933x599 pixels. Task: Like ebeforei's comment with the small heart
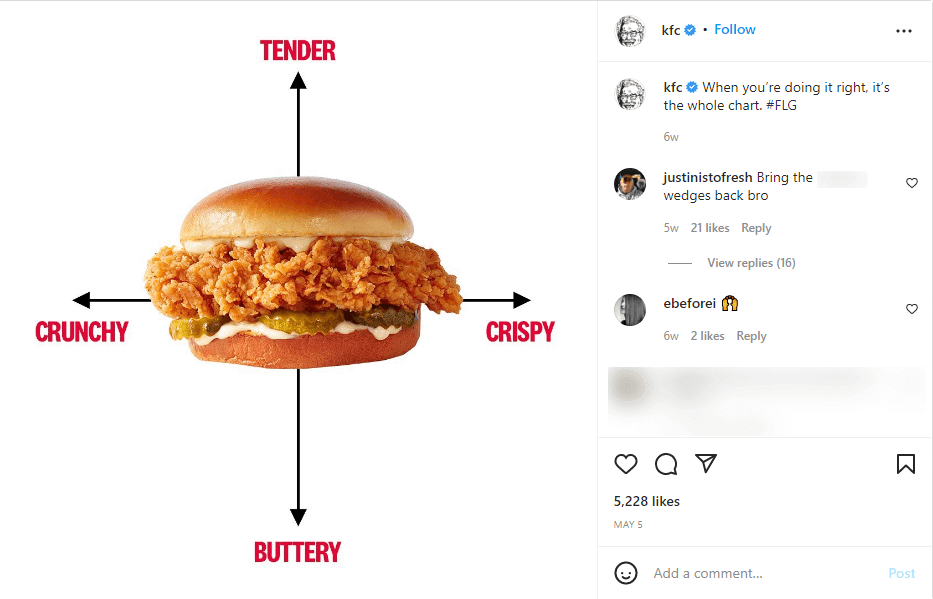click(912, 309)
